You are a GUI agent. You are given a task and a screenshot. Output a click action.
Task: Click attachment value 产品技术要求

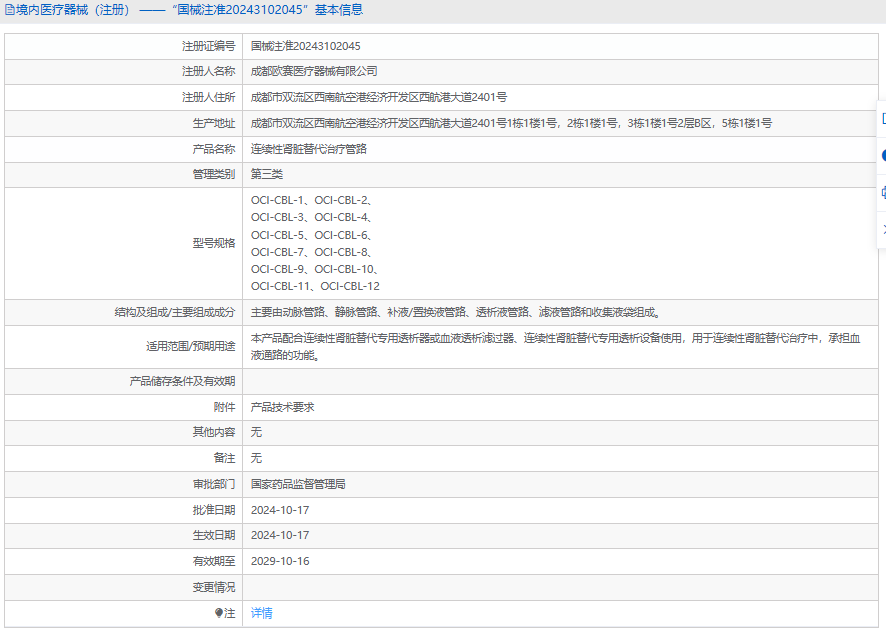point(283,407)
